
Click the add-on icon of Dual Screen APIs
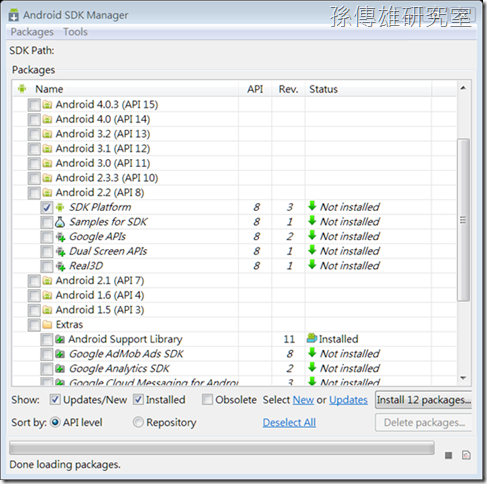tap(60, 252)
